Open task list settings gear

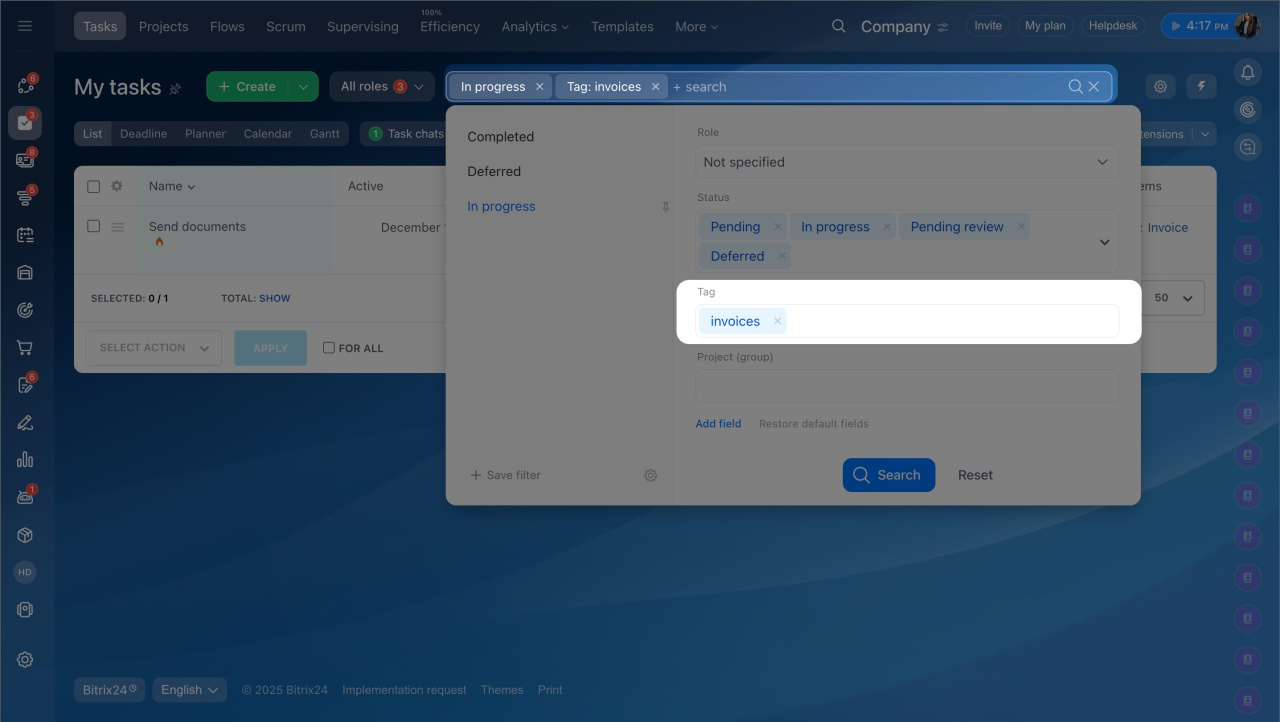click(1160, 87)
